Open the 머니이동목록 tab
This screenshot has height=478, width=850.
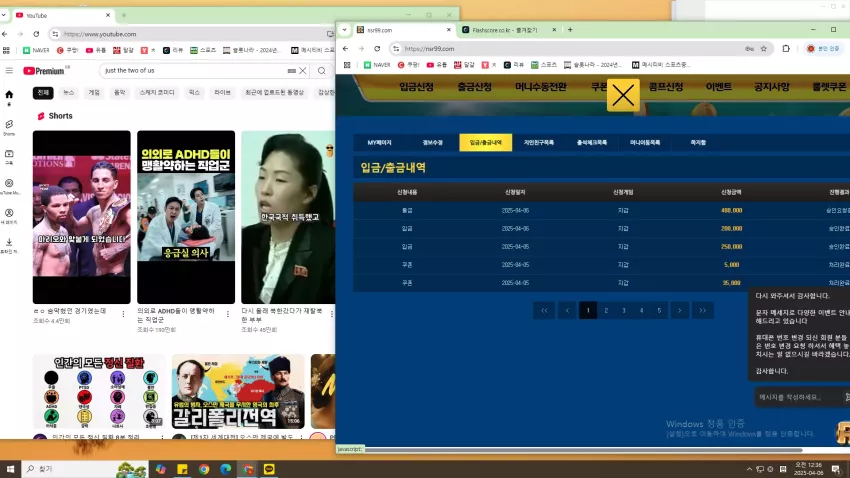[645, 143]
